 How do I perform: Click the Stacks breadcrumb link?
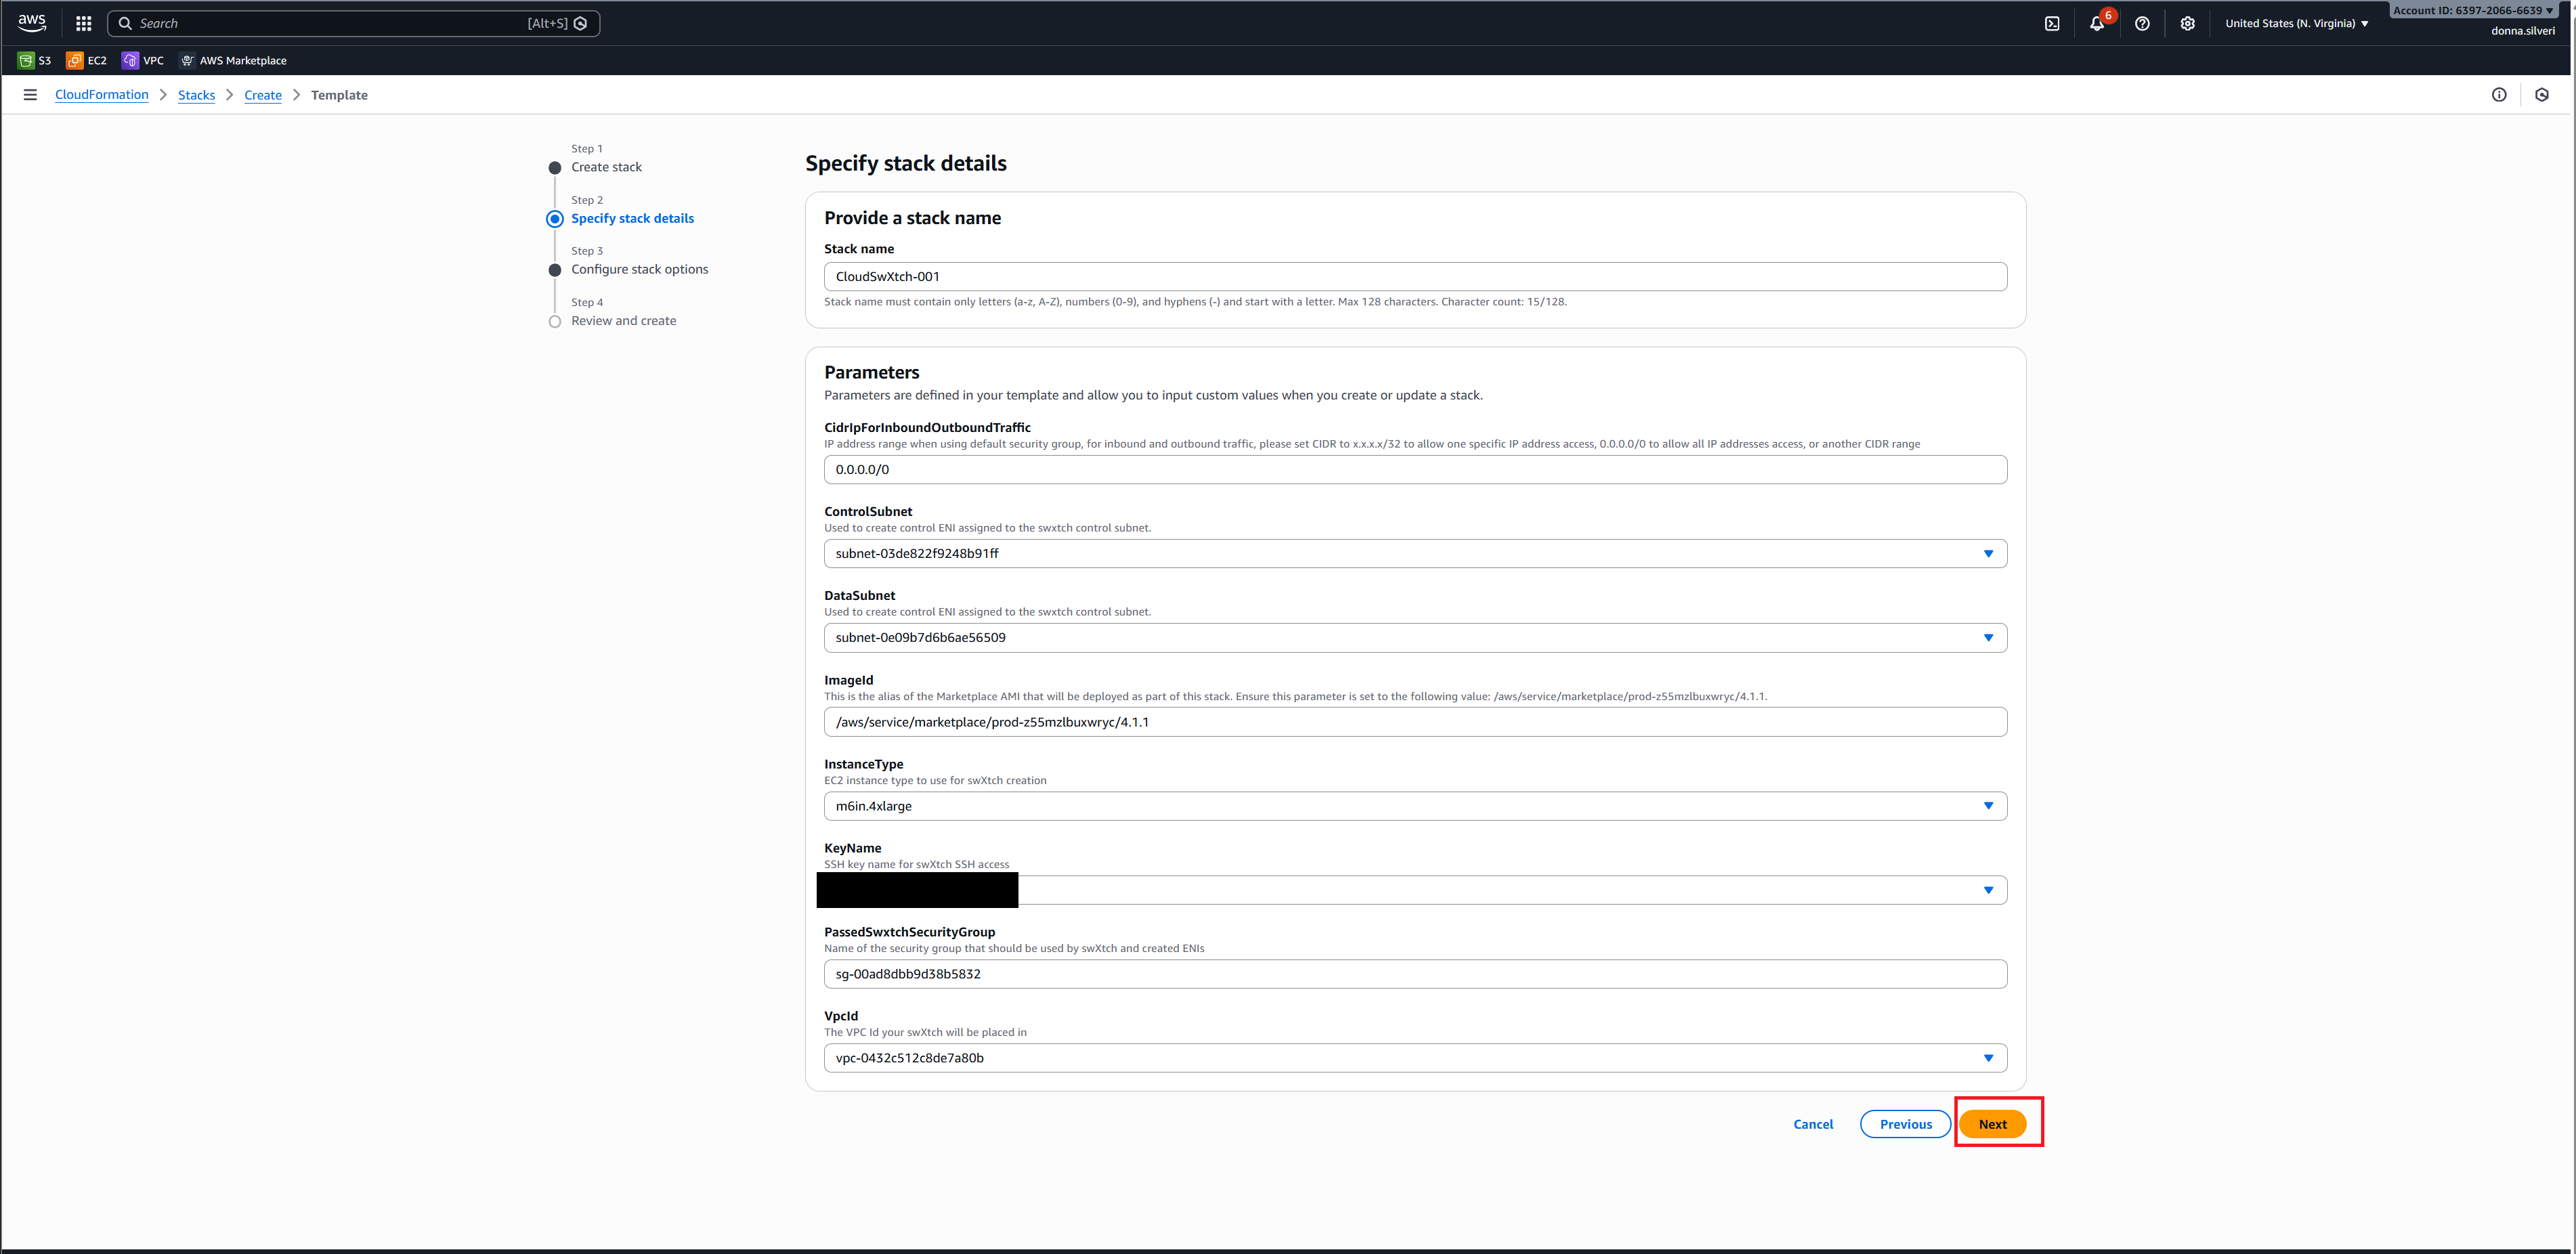[196, 95]
